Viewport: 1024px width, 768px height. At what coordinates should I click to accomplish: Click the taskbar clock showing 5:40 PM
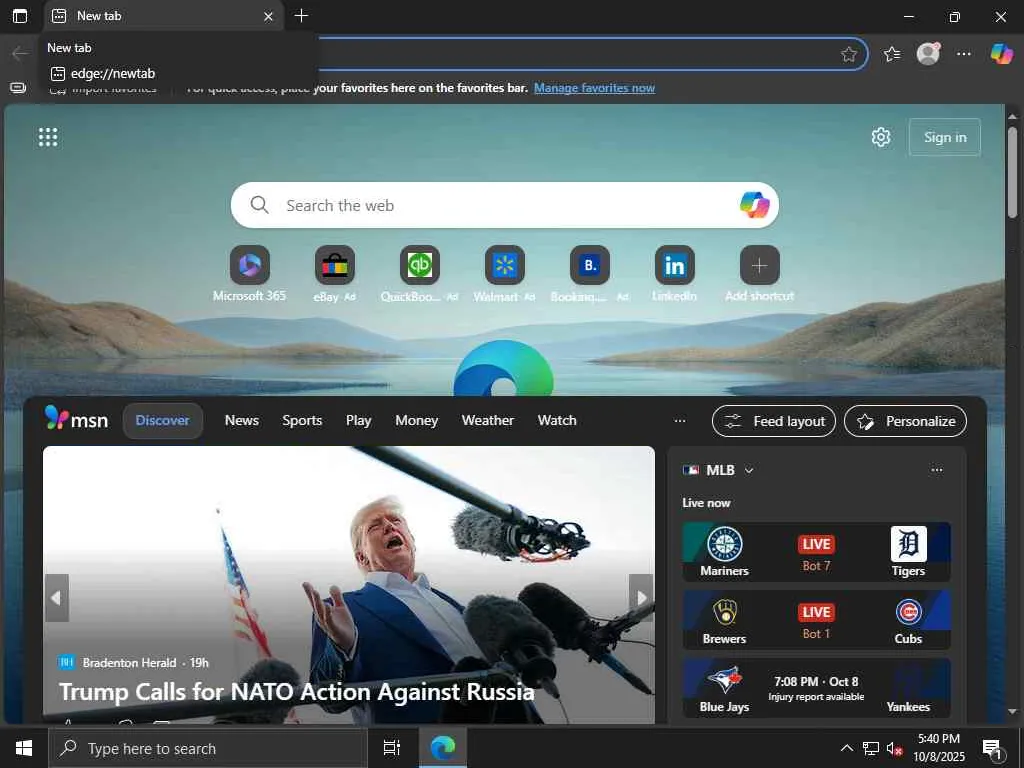[x=938, y=748]
